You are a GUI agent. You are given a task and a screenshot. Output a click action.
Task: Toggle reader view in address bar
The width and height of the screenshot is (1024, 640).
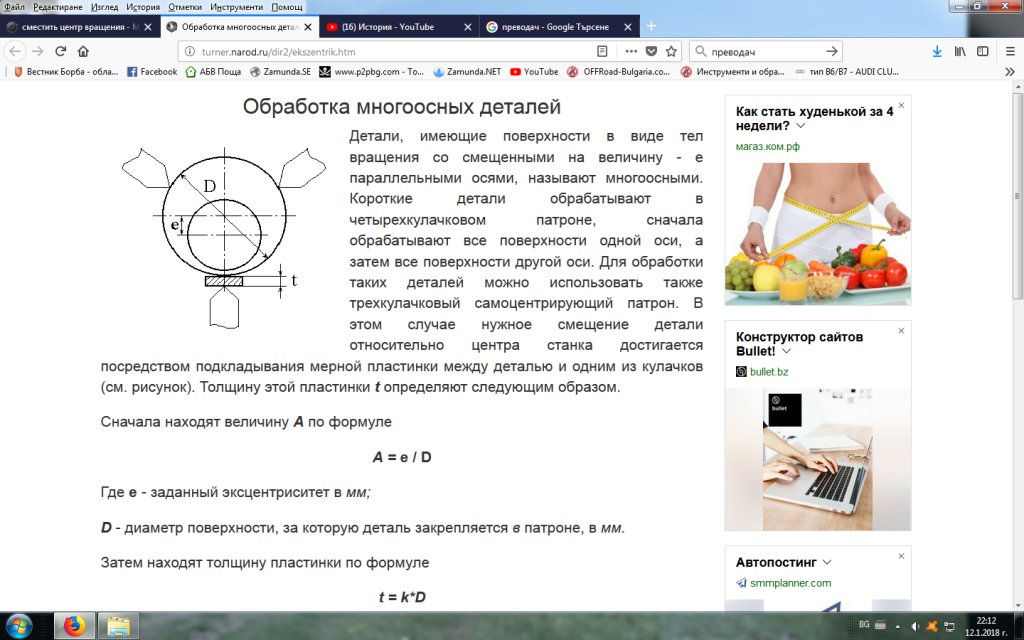[602, 51]
